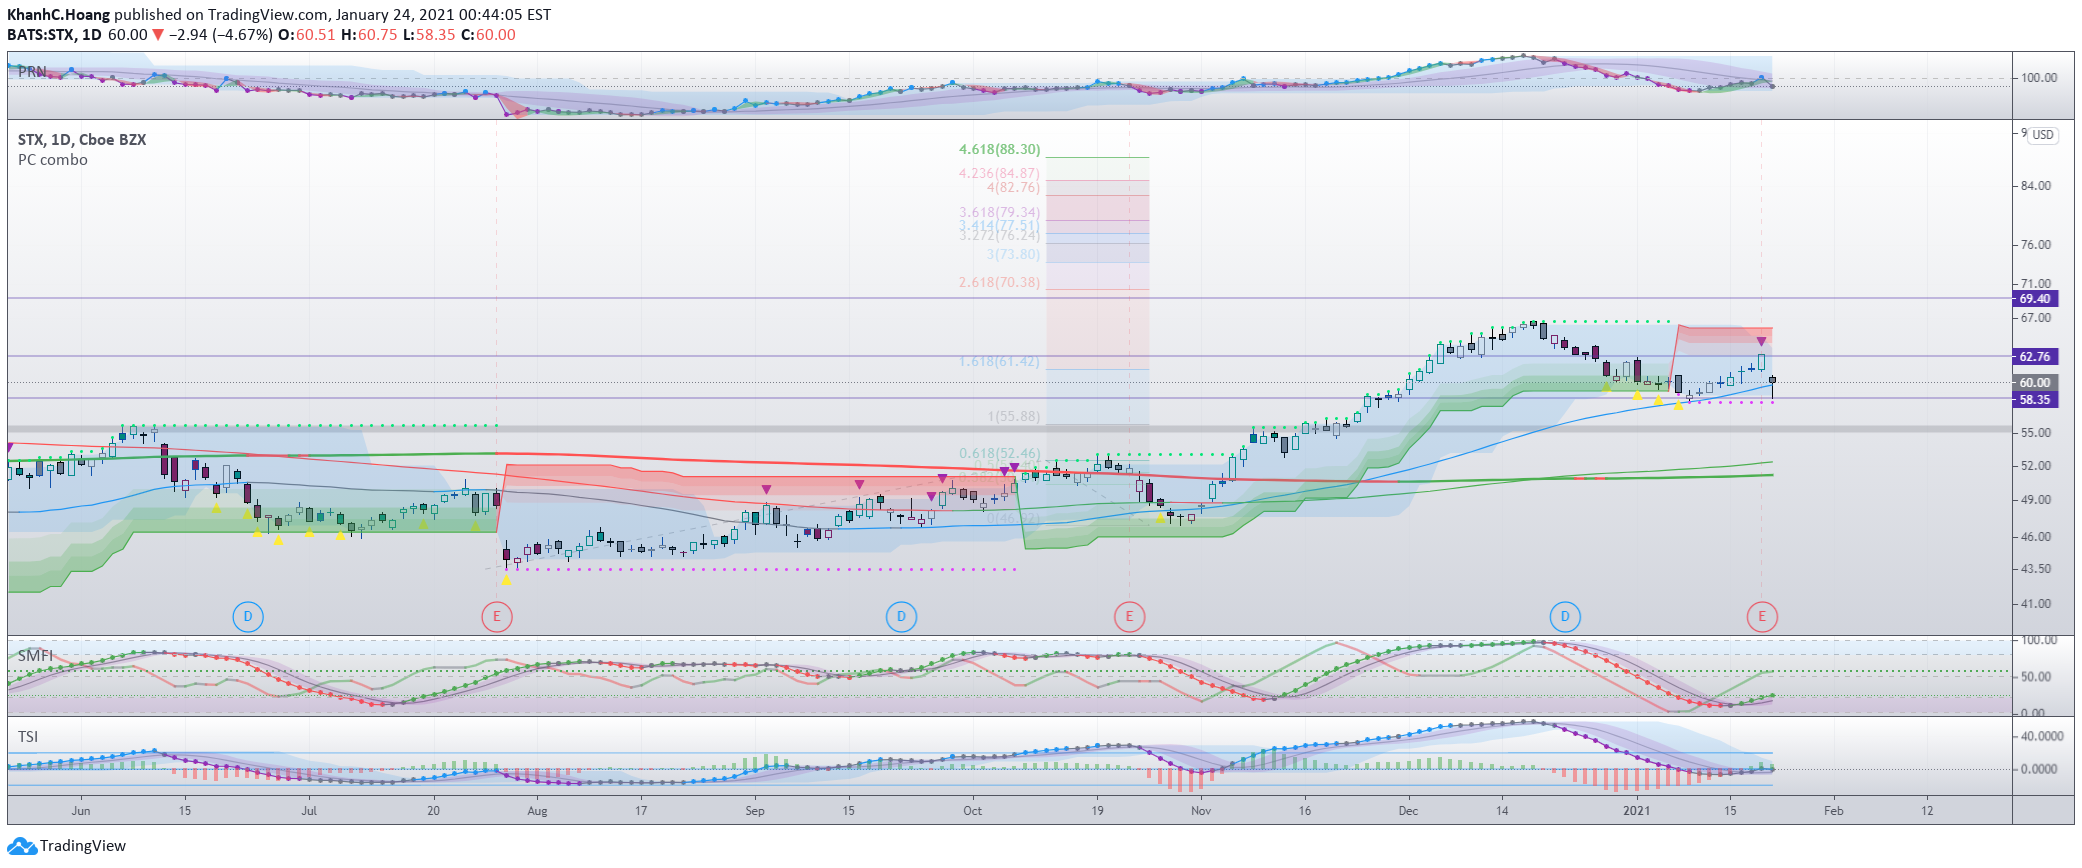This screenshot has width=2082, height=868.
Task: Click the 4(82.76) Fibonacci level label
Action: click(1013, 187)
